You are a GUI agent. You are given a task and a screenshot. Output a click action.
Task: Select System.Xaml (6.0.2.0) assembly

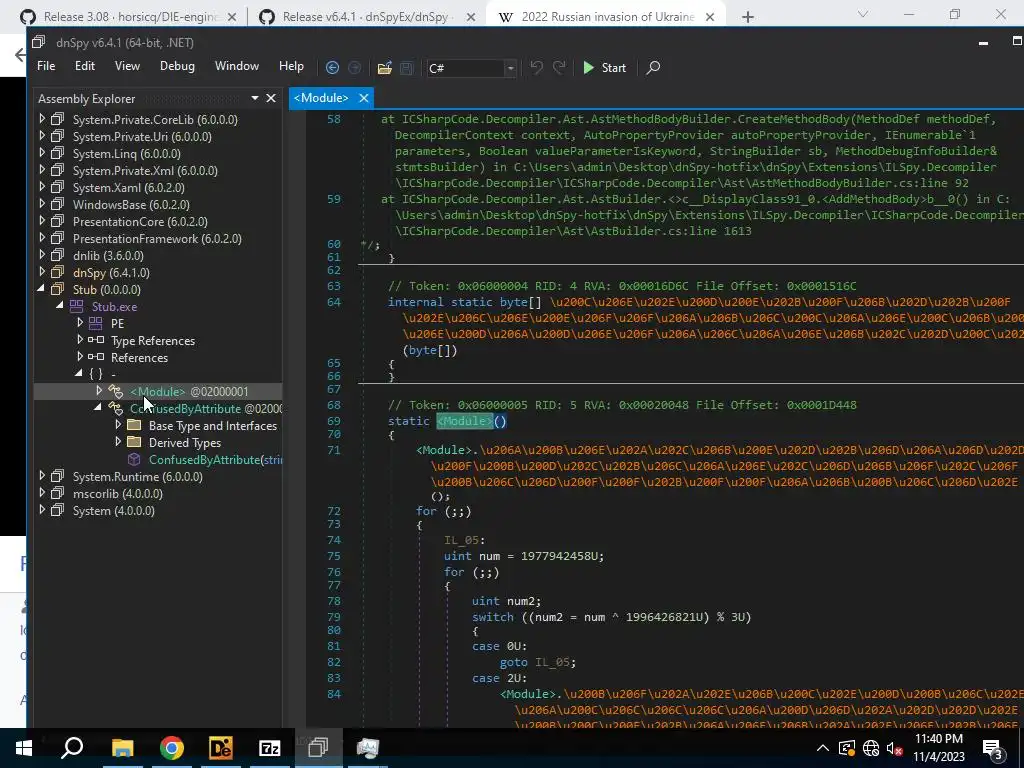[129, 187]
